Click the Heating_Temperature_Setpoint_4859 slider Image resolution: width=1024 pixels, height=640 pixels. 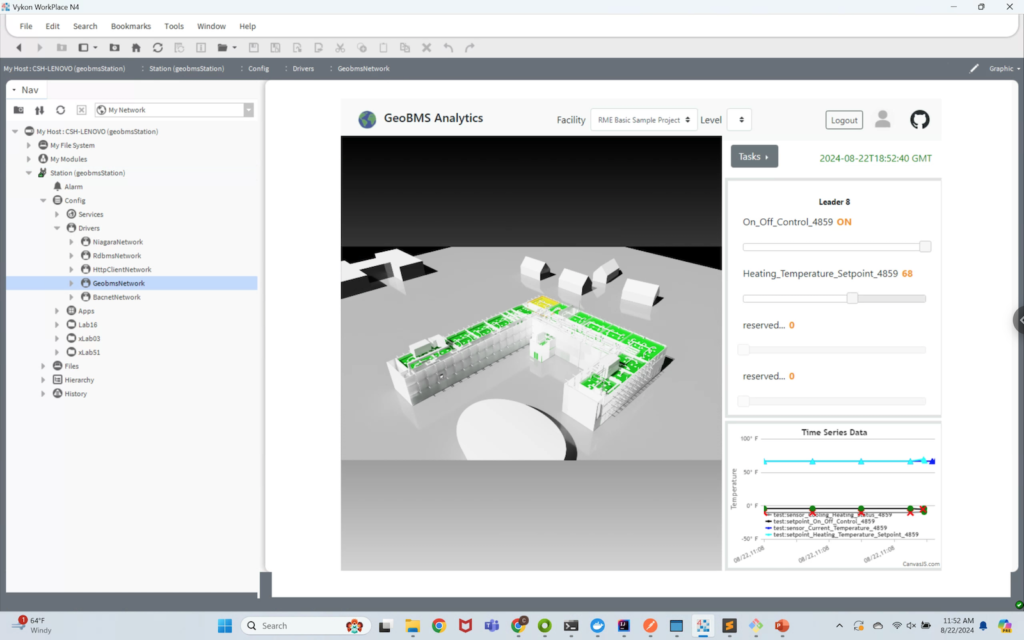point(834,298)
